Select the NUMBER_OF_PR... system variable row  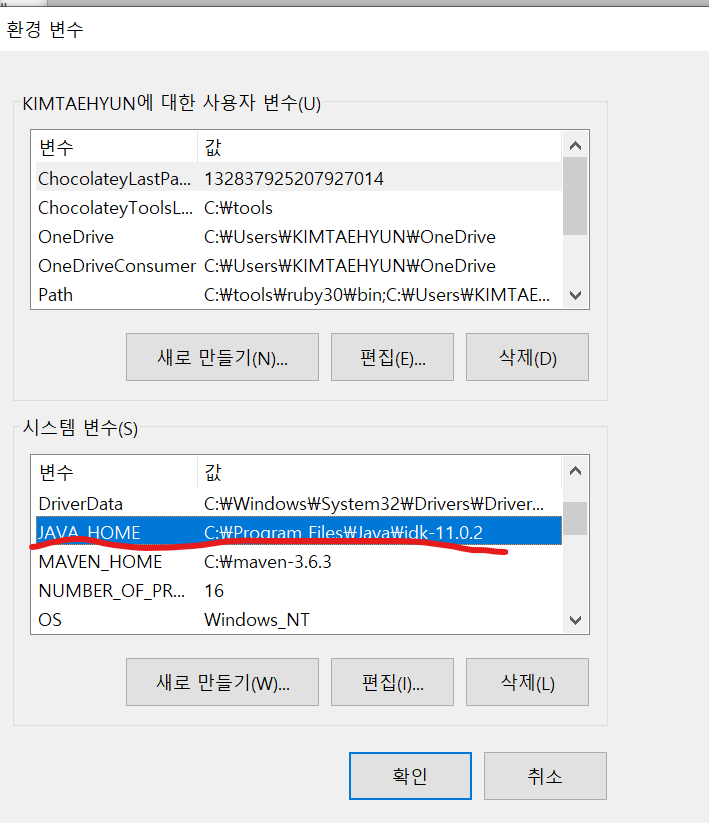[x=299, y=590]
